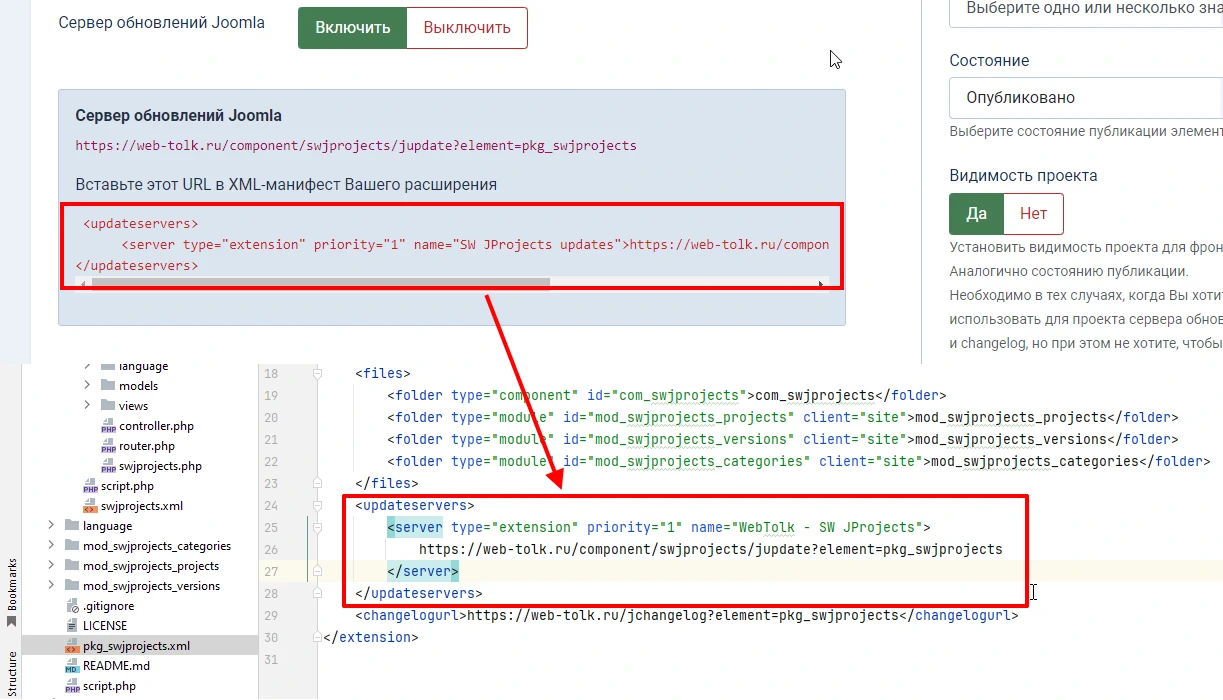This screenshot has height=700, width=1223.
Task: Click the LICENSE file icon
Action: pyautogui.click(x=73, y=626)
